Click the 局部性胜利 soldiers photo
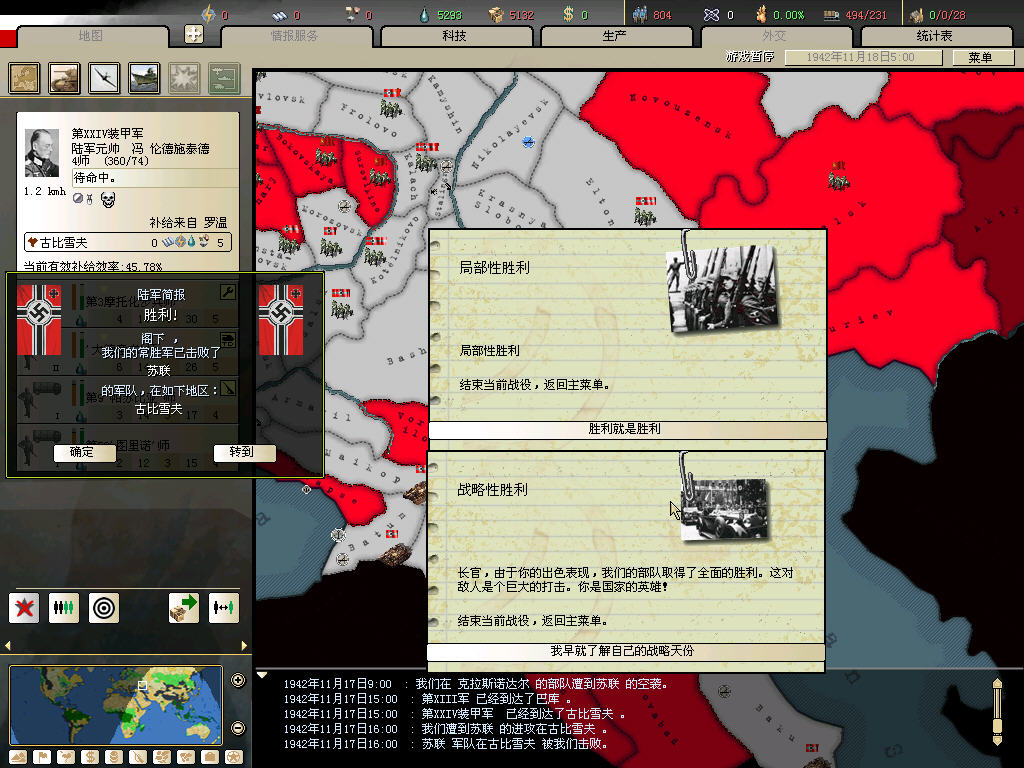 click(723, 288)
